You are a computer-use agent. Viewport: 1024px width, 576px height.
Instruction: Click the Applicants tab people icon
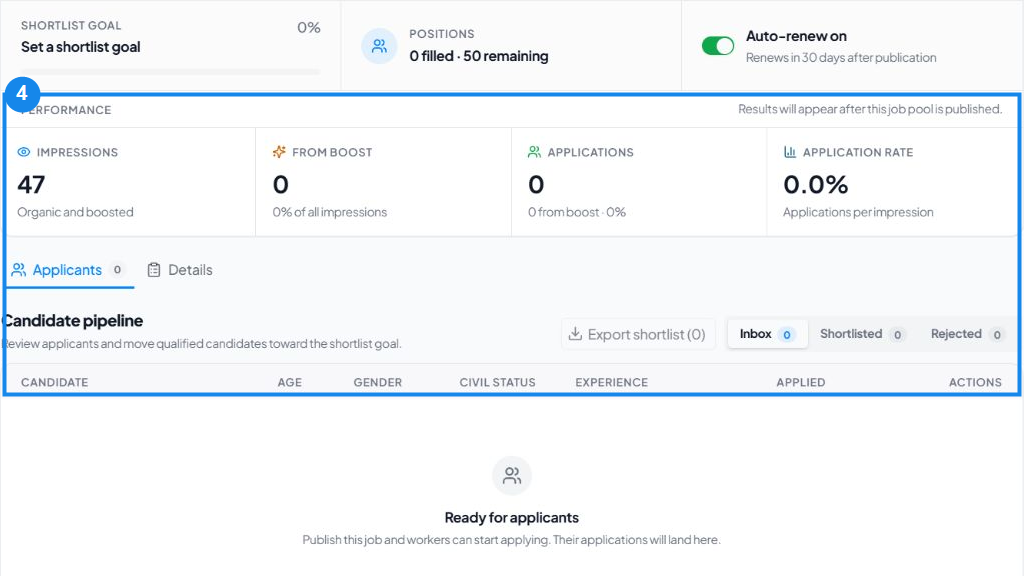click(19, 270)
